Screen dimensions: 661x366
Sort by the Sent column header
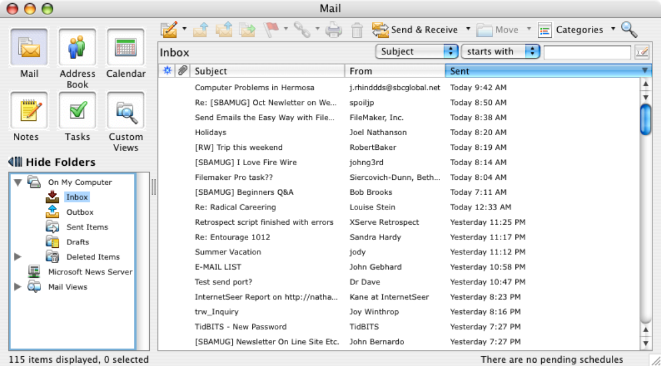pyautogui.click(x=548, y=71)
